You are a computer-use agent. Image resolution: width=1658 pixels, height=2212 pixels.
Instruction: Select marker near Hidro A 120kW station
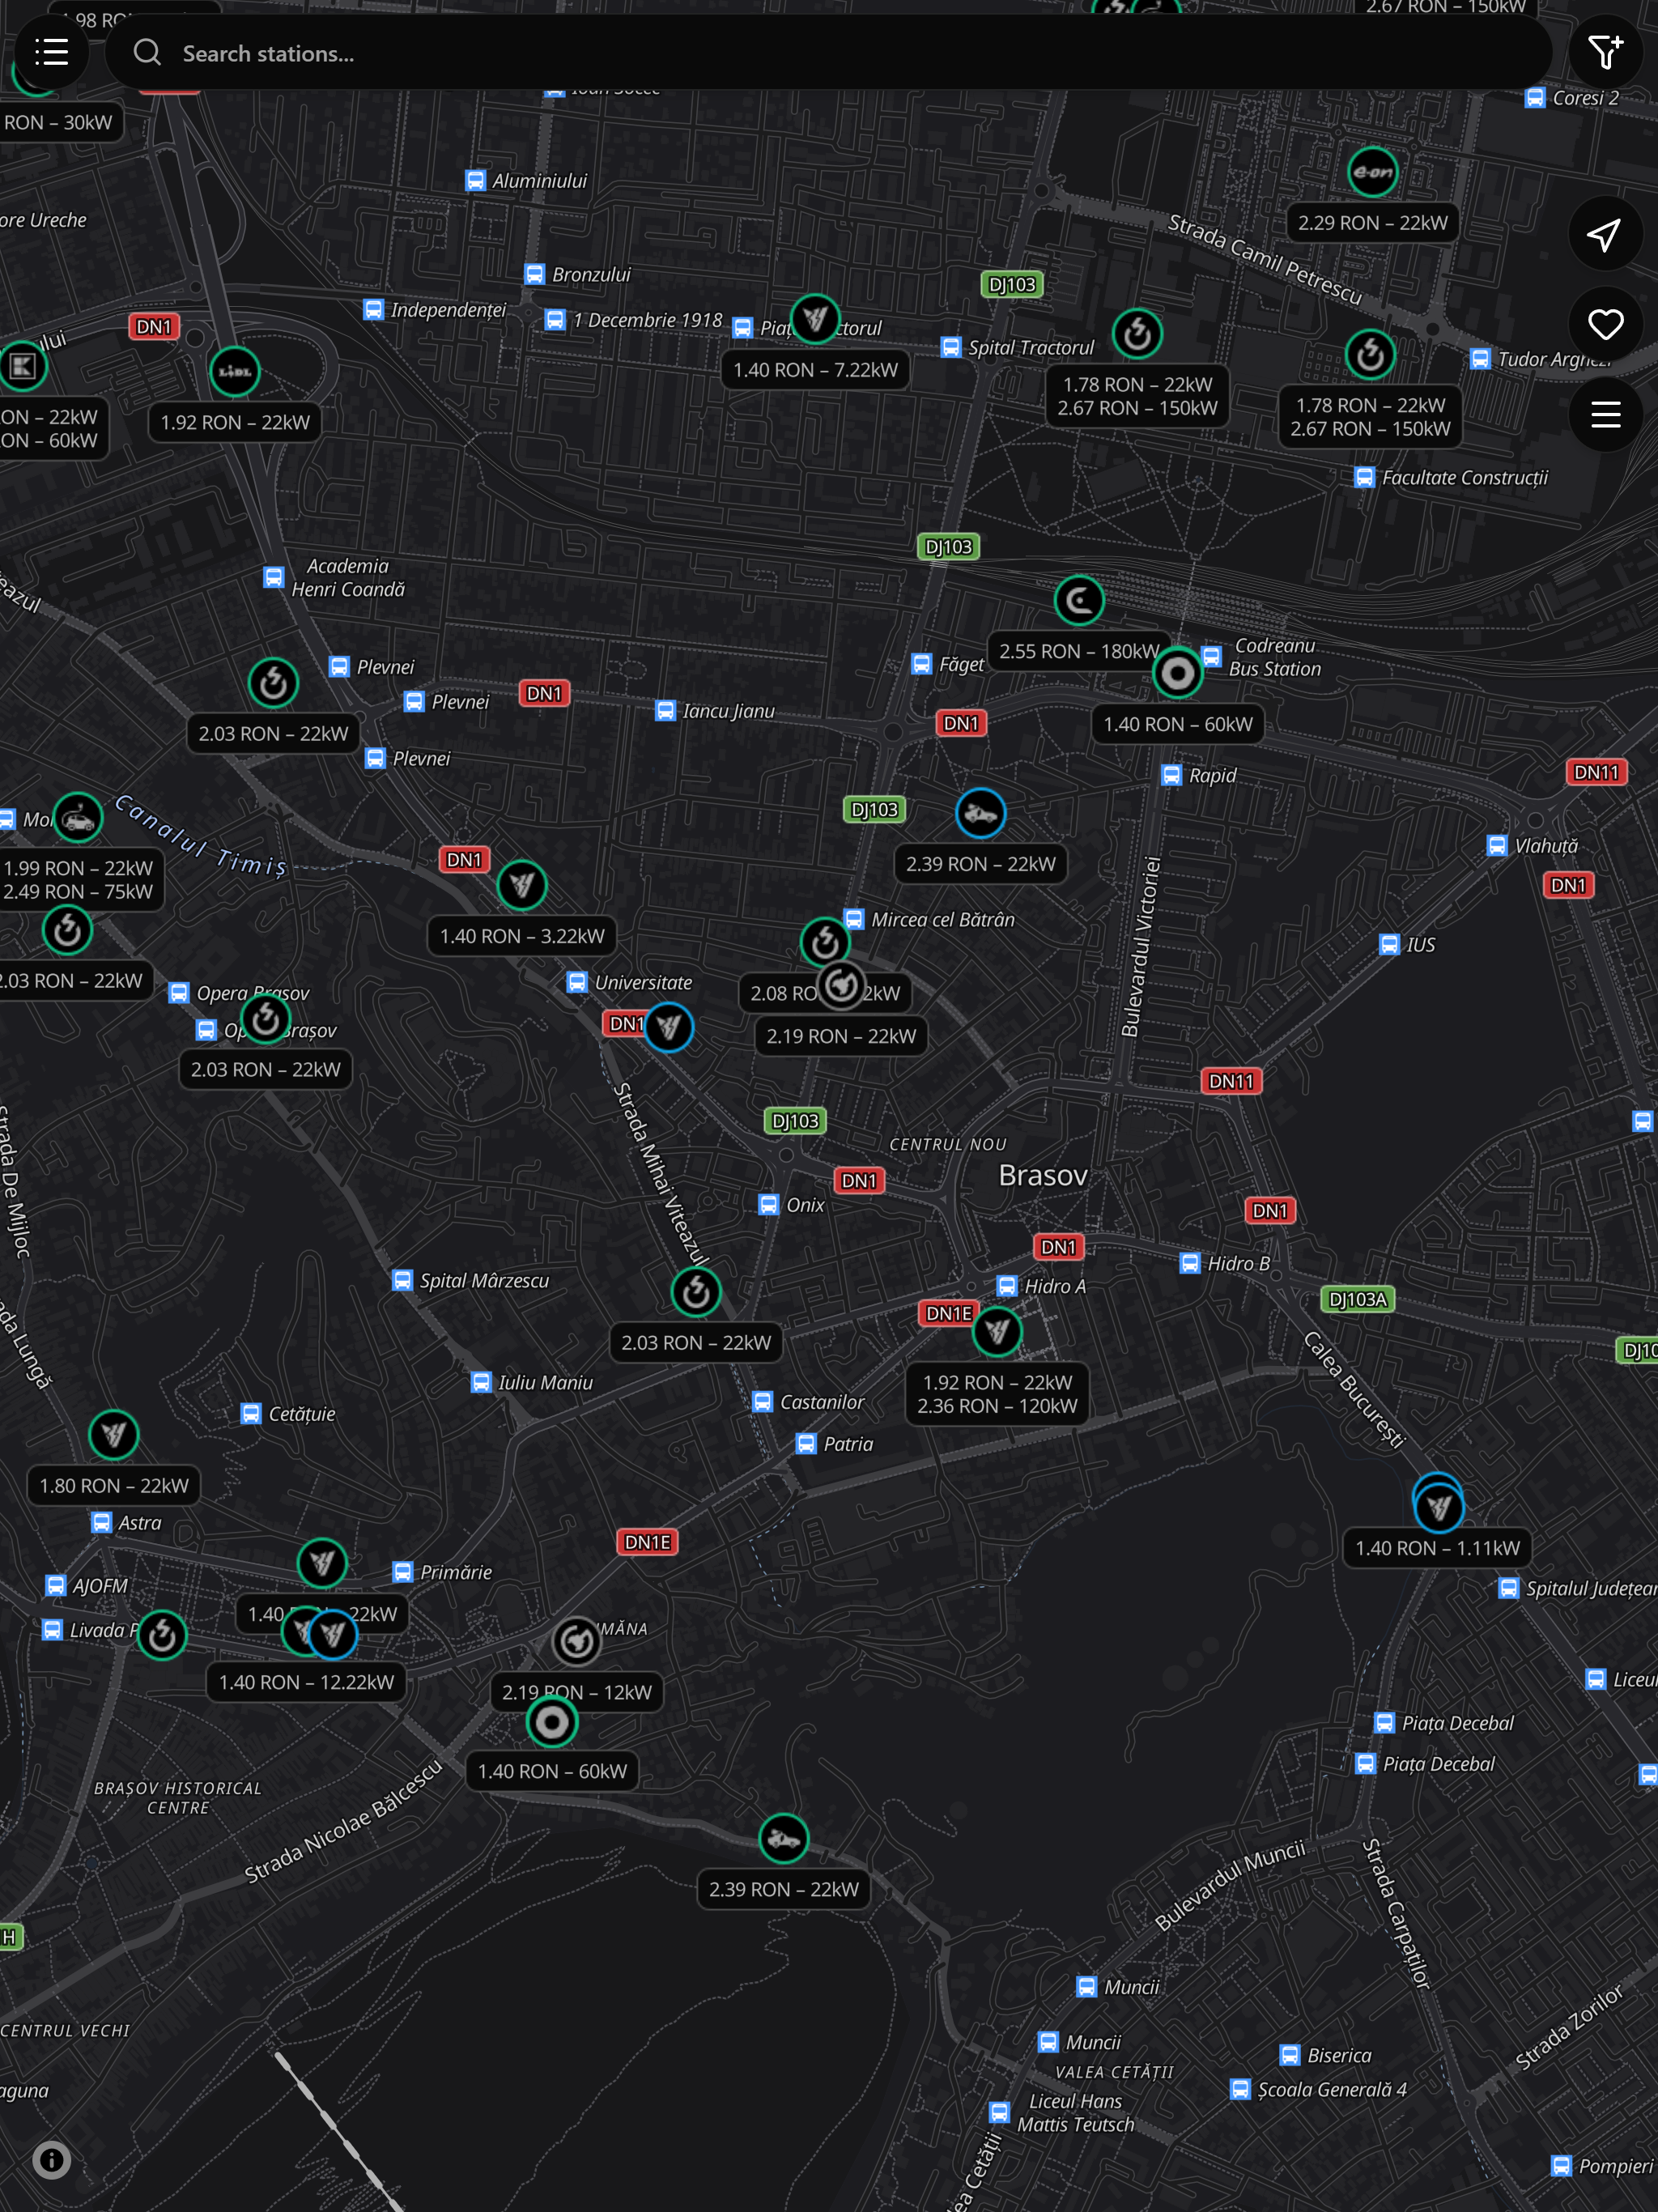tap(997, 1331)
